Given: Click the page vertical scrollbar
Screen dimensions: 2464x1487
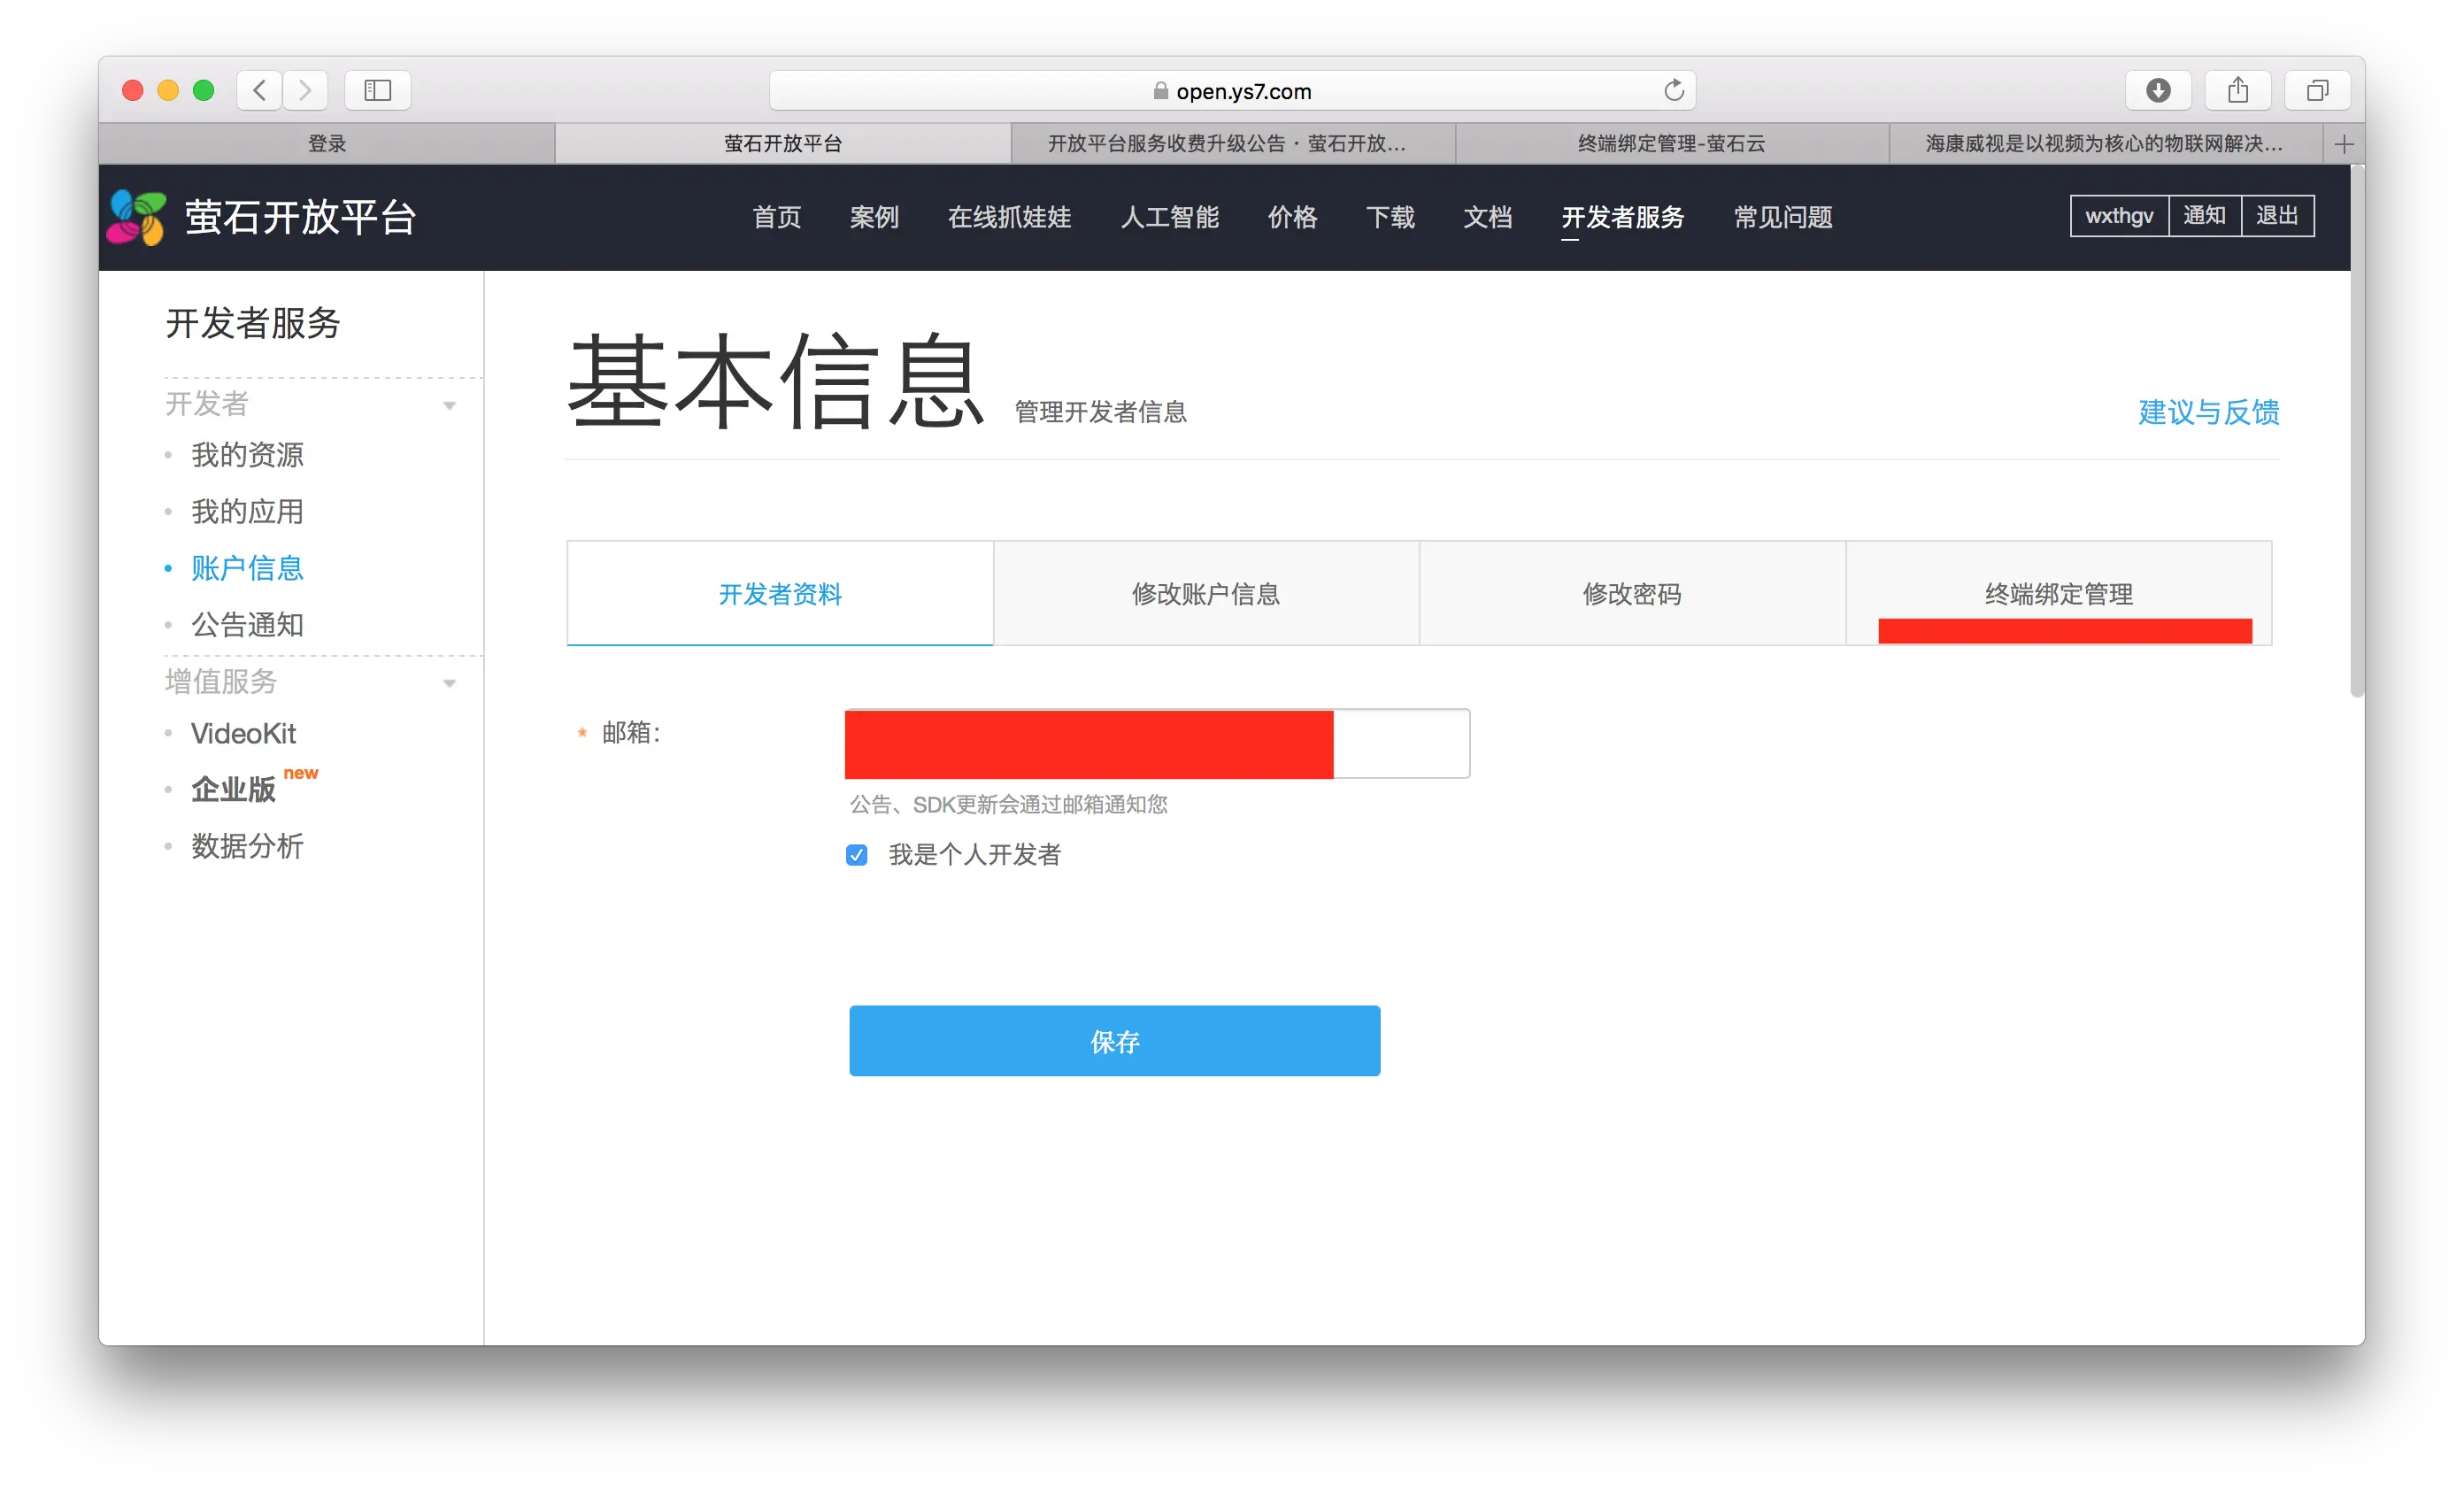Looking at the screenshot, I should pyautogui.click(x=2356, y=430).
